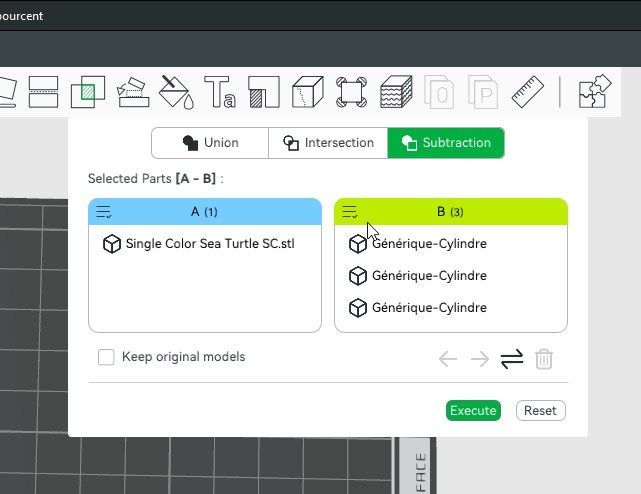This screenshot has width=641, height=494.
Task: Click the Keep original models label
Action: click(x=184, y=357)
